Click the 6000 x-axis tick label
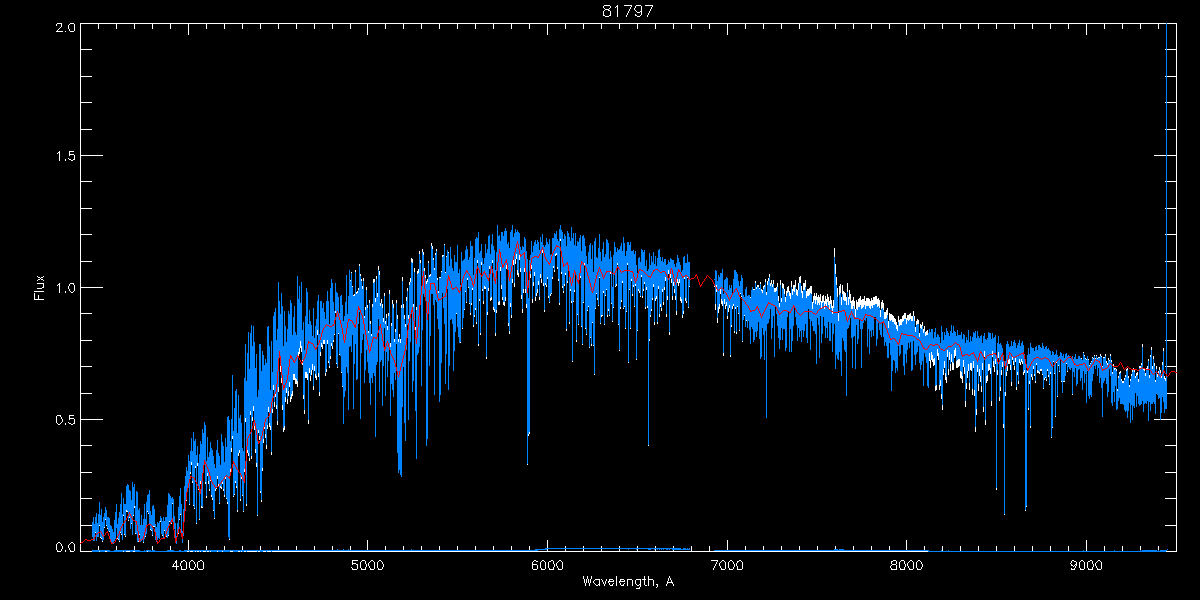This screenshot has height=600, width=1200. (x=547, y=564)
